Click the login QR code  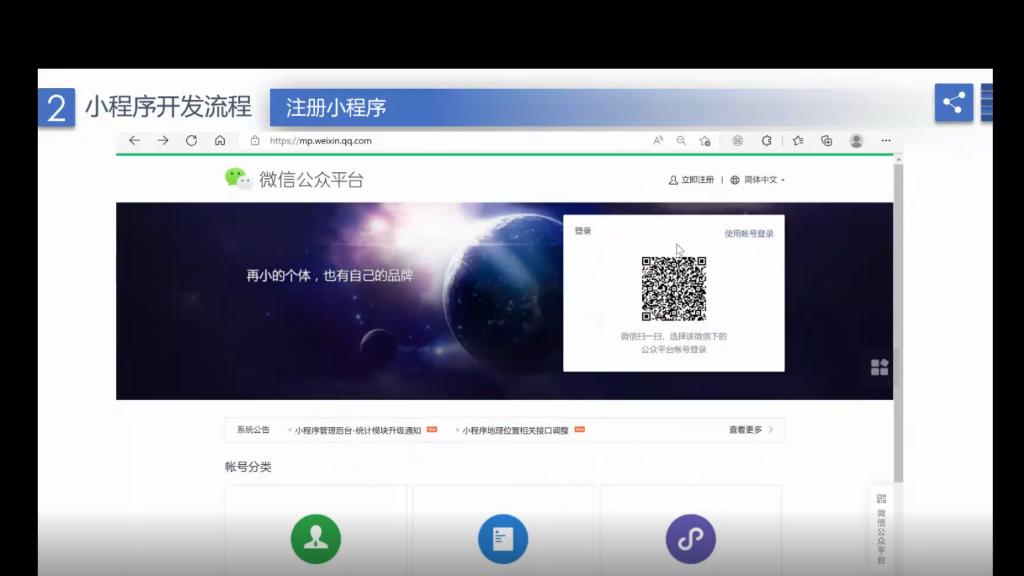(674, 289)
